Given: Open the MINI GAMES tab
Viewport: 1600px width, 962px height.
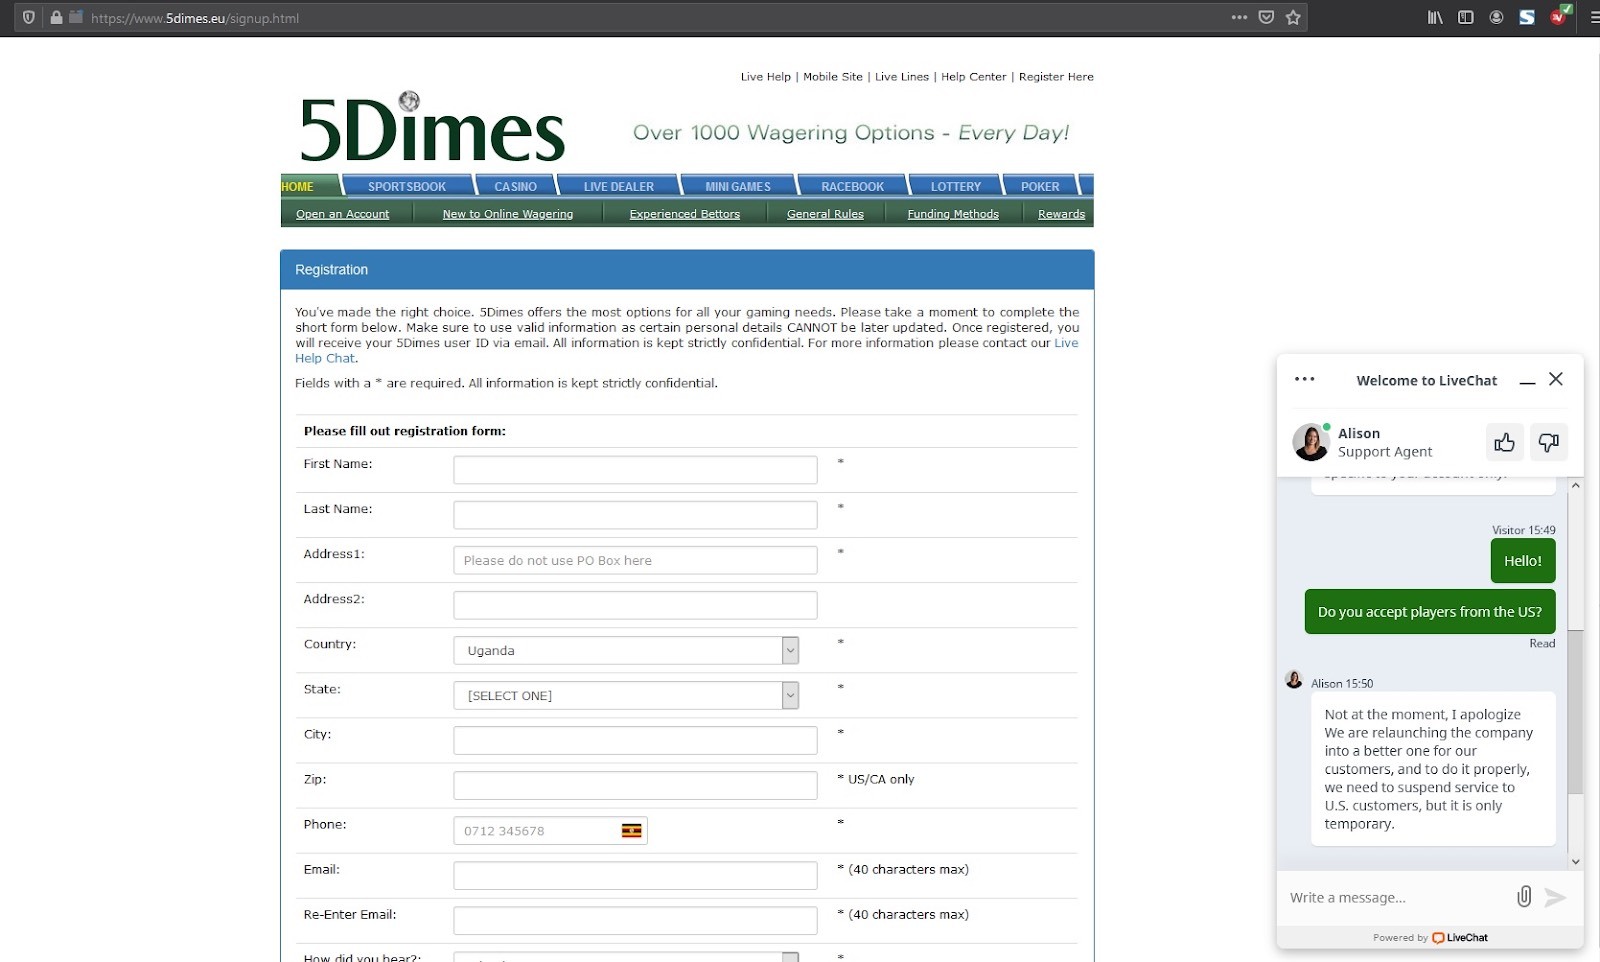Looking at the screenshot, I should pyautogui.click(x=738, y=186).
